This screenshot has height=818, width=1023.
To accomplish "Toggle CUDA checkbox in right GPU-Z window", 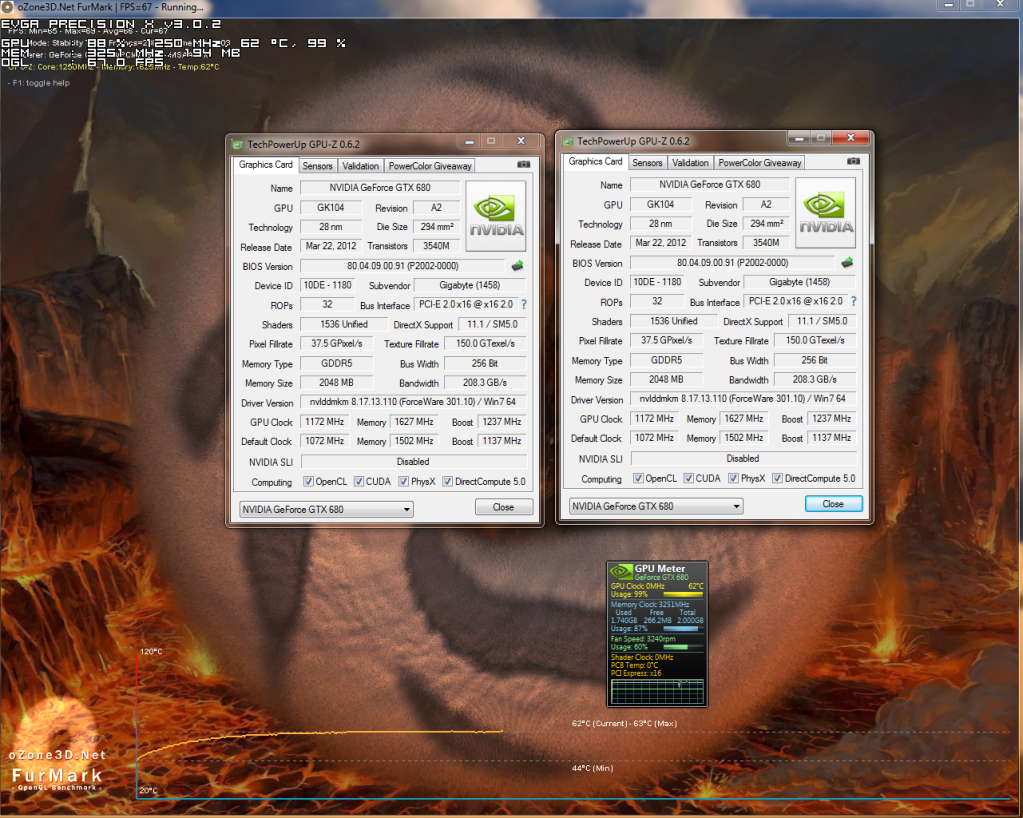I will (688, 478).
